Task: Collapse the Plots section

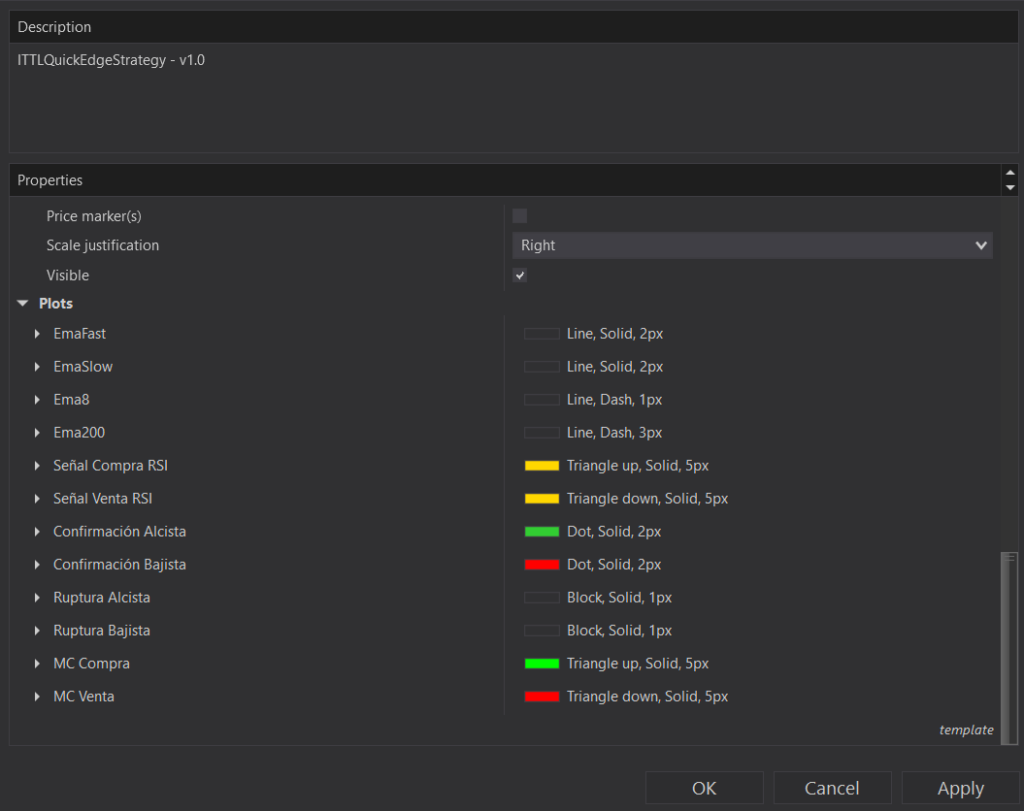Action: 23,303
